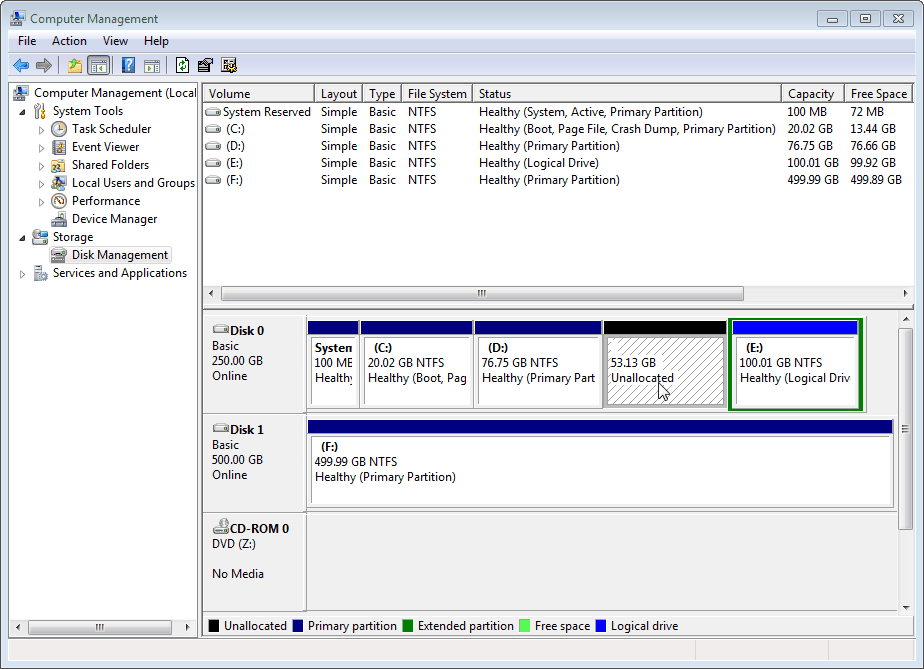Expand the Services and Applications node
924x669 pixels.
pyautogui.click(x=22, y=274)
